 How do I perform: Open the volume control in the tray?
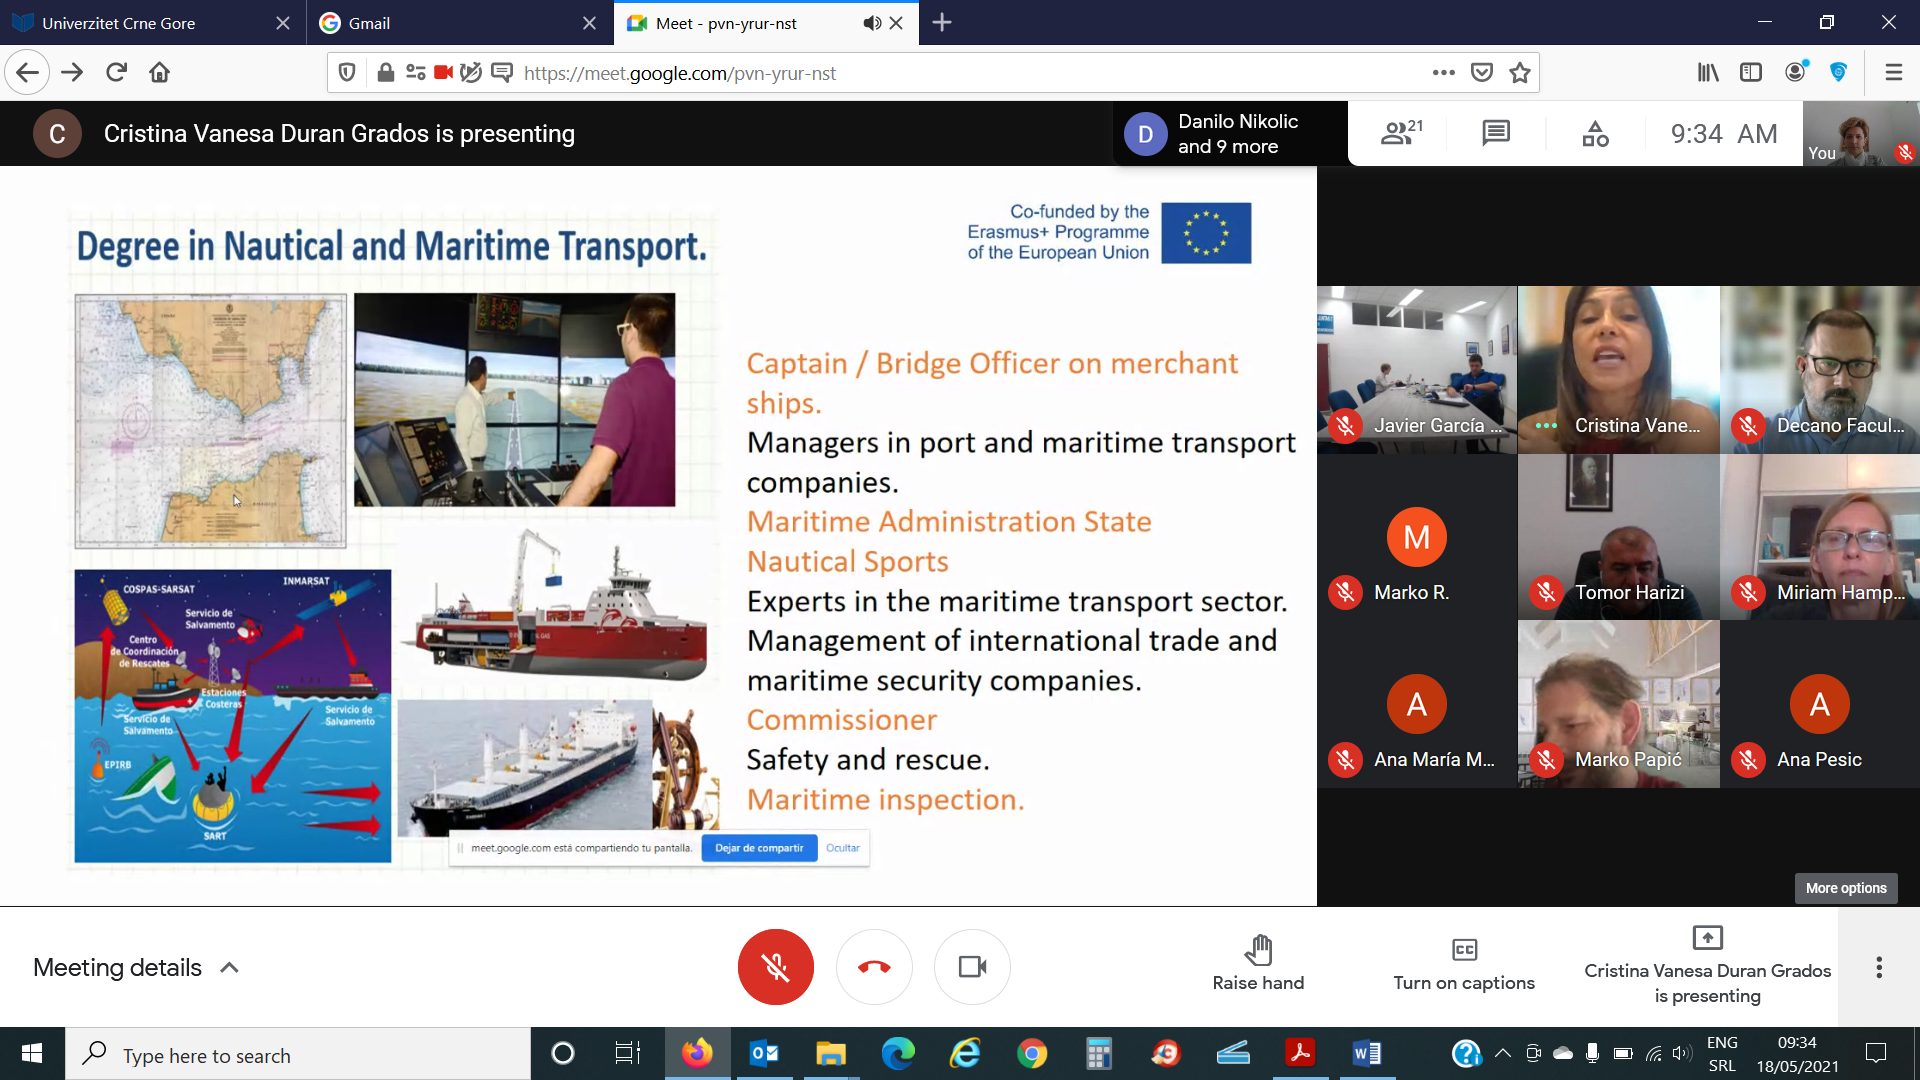(x=1682, y=1053)
